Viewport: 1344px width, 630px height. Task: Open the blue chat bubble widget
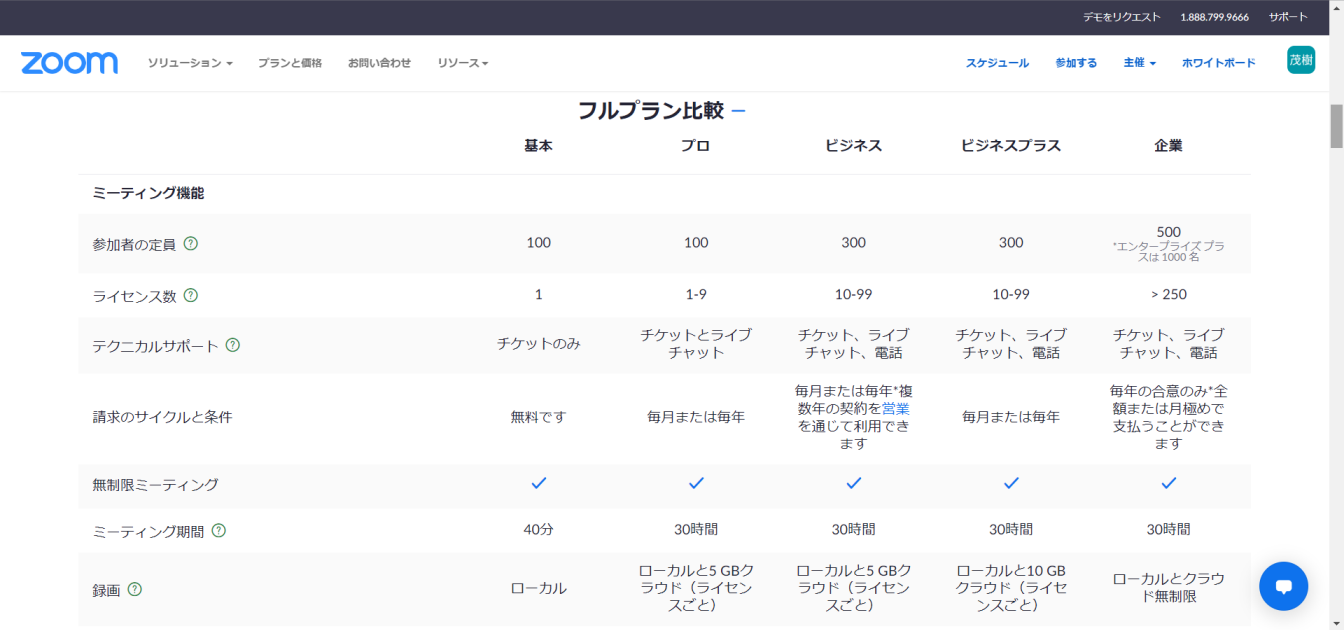(1283, 586)
